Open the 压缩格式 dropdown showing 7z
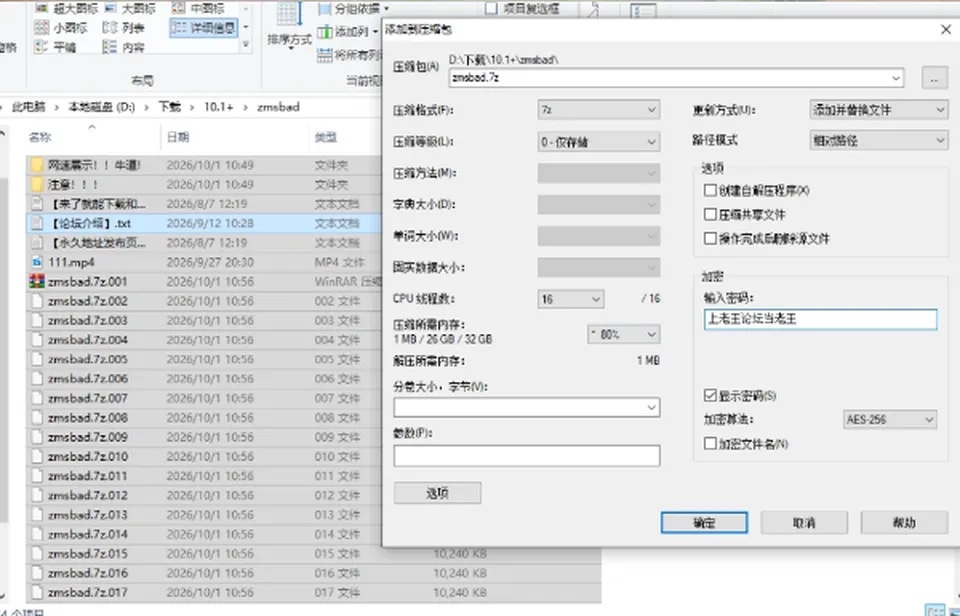Screen dimensions: 960x616 coord(599,110)
